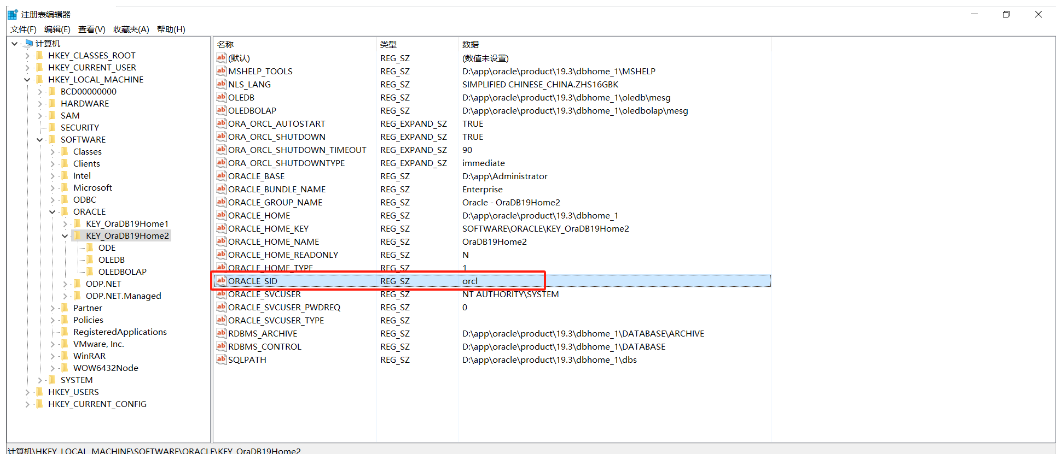Collapse the KEY_OraDB19Home2 key arrow
1057x461 pixels.
(x=65, y=236)
